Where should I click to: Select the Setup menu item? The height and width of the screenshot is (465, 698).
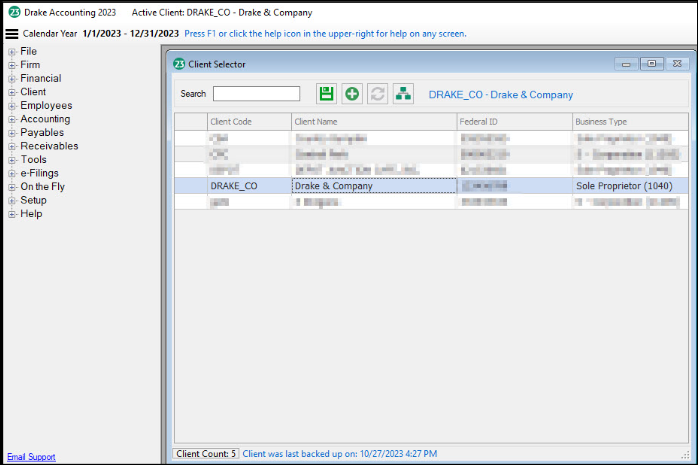[33, 200]
